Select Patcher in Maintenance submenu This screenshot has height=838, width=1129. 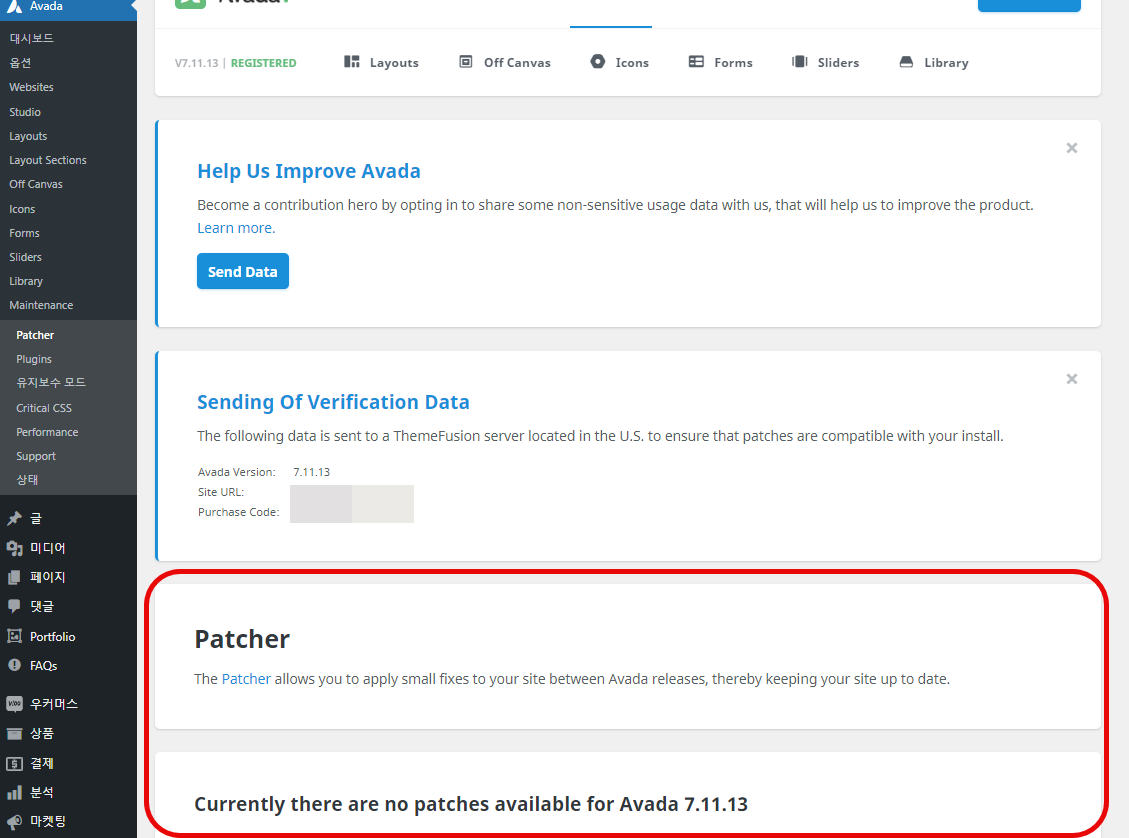35,335
